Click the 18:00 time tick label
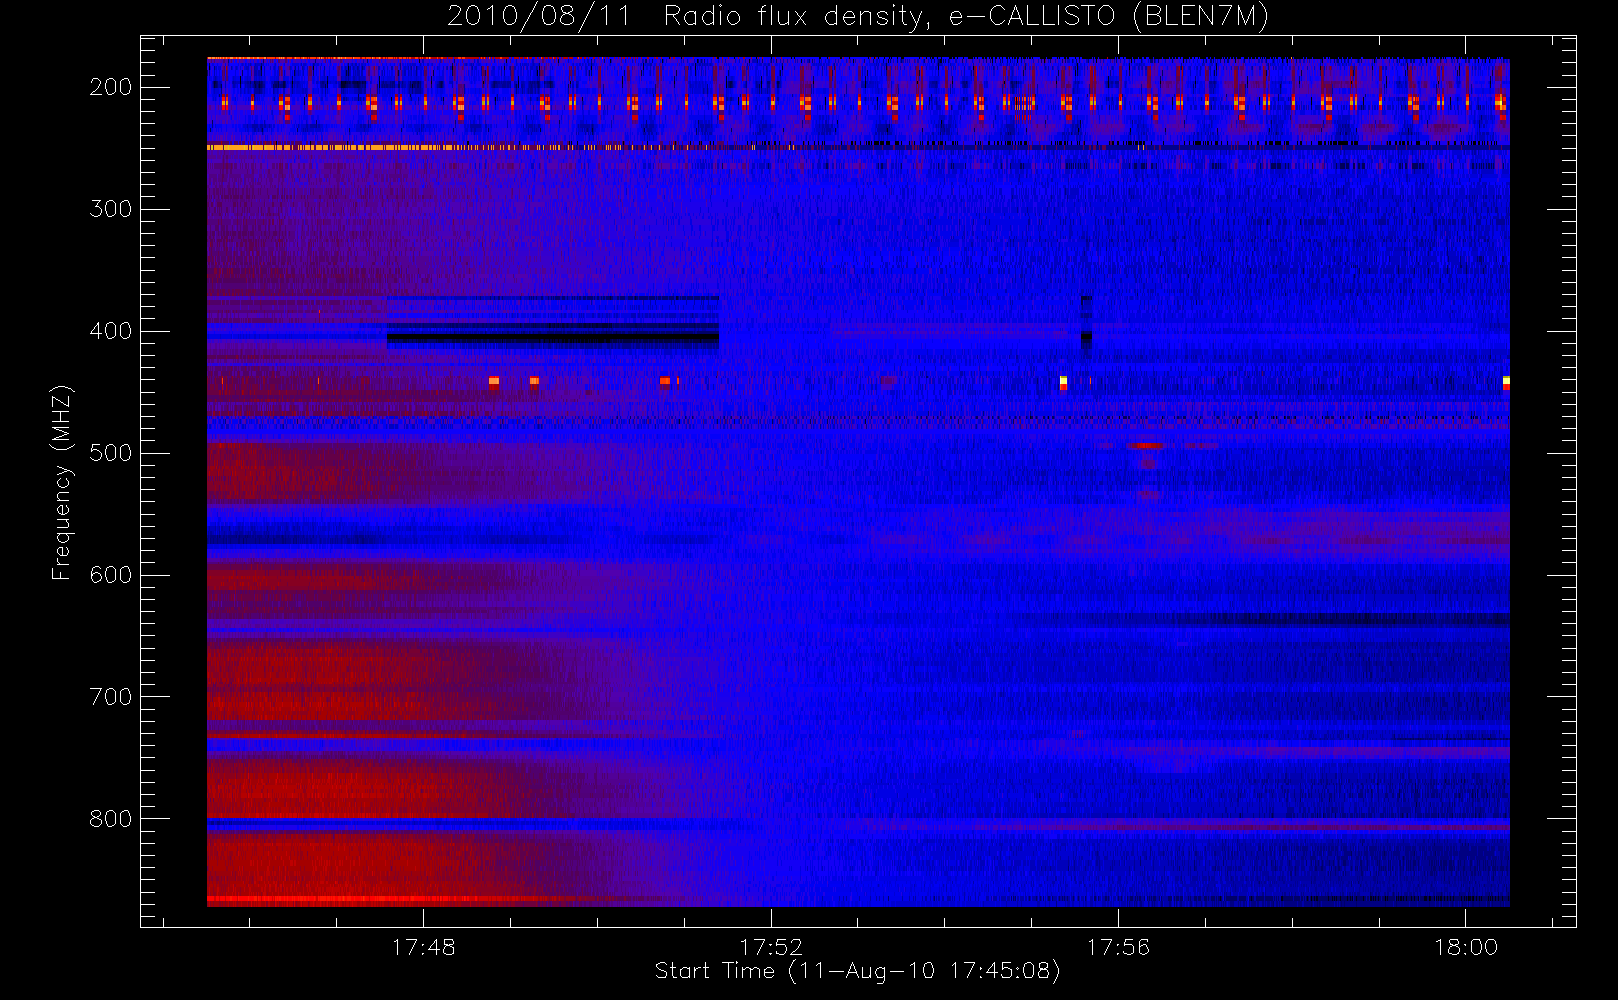 1466,947
